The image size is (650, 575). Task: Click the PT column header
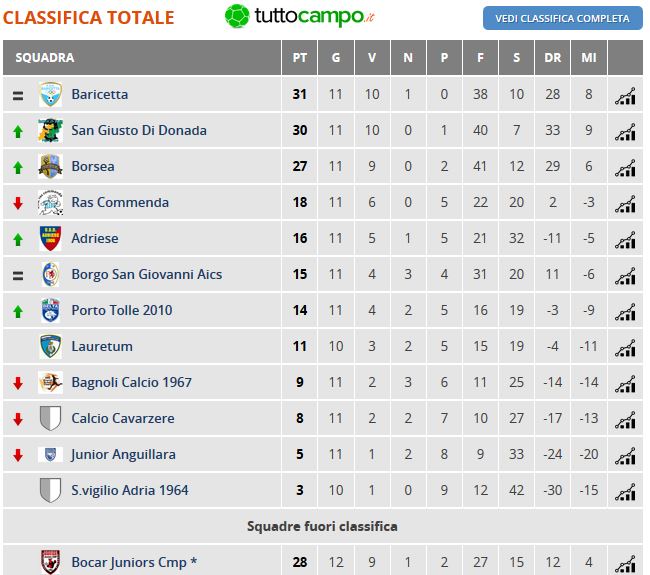300,58
